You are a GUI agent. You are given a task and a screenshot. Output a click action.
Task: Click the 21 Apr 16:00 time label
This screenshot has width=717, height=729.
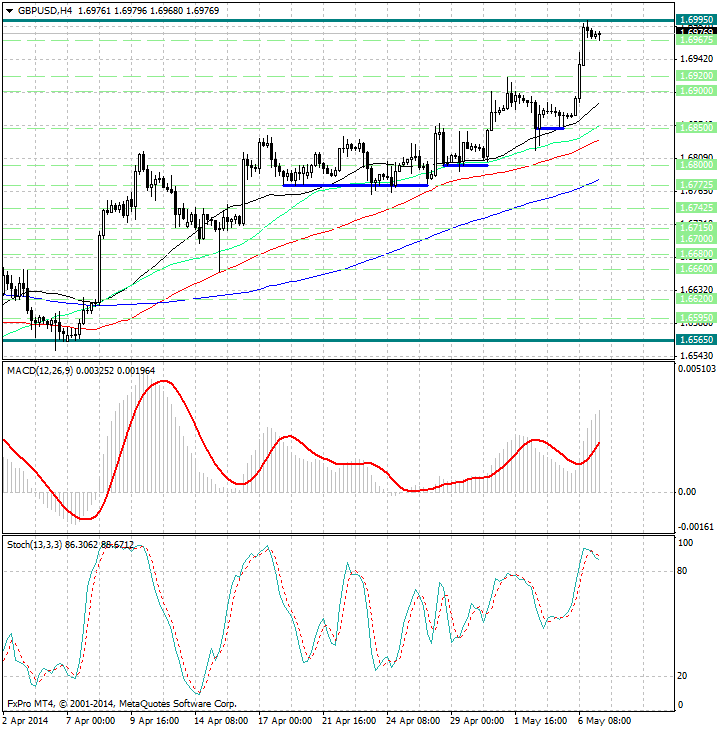click(x=349, y=721)
